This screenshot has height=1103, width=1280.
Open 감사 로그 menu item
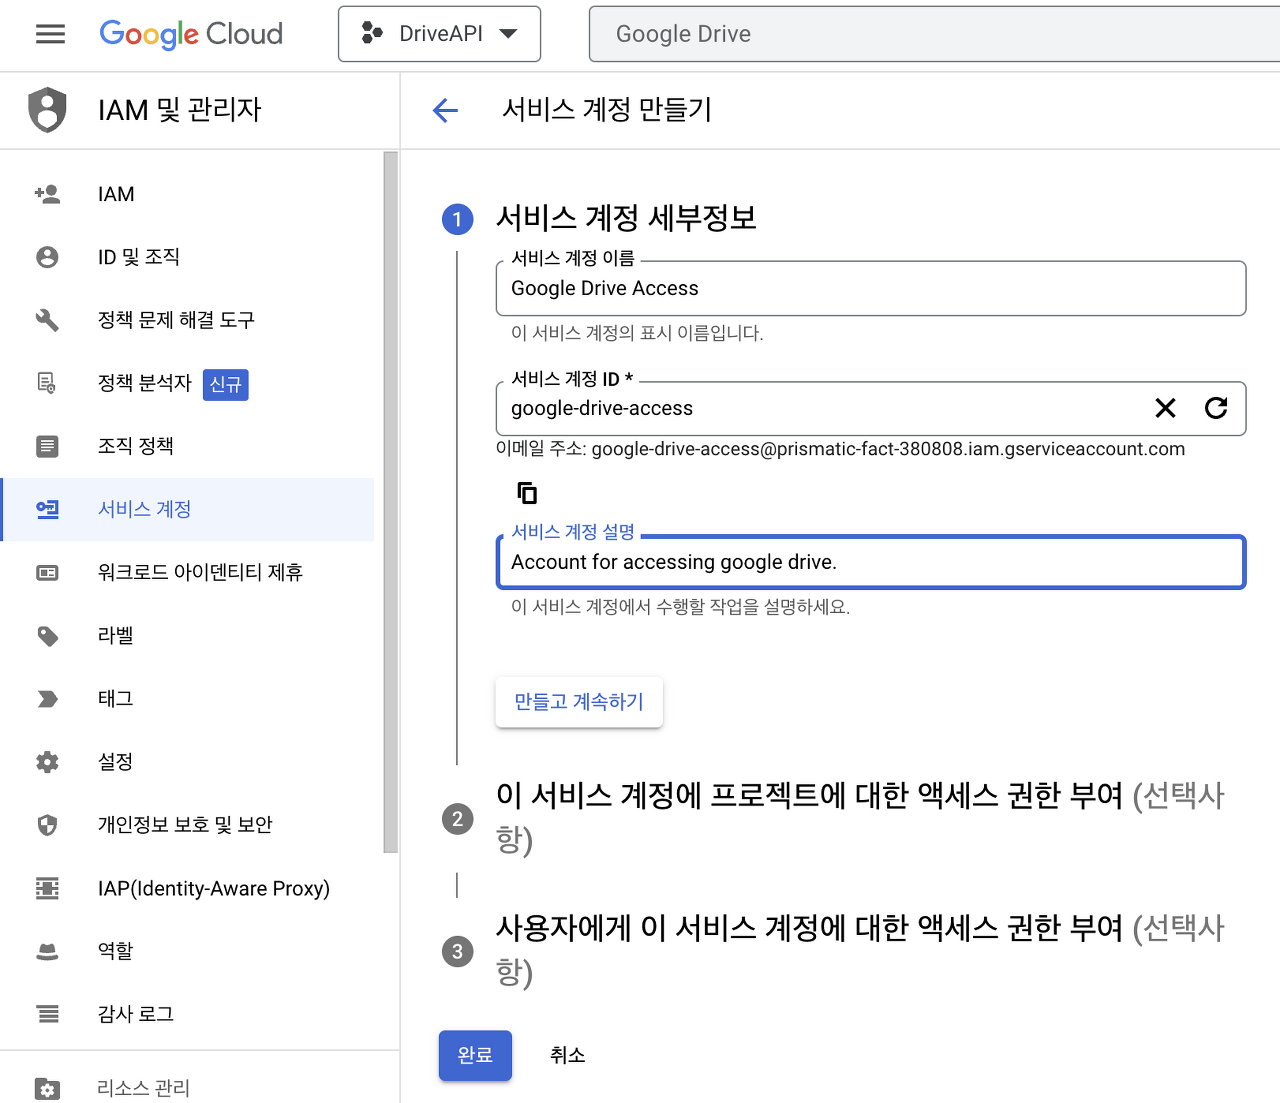[188, 1013]
